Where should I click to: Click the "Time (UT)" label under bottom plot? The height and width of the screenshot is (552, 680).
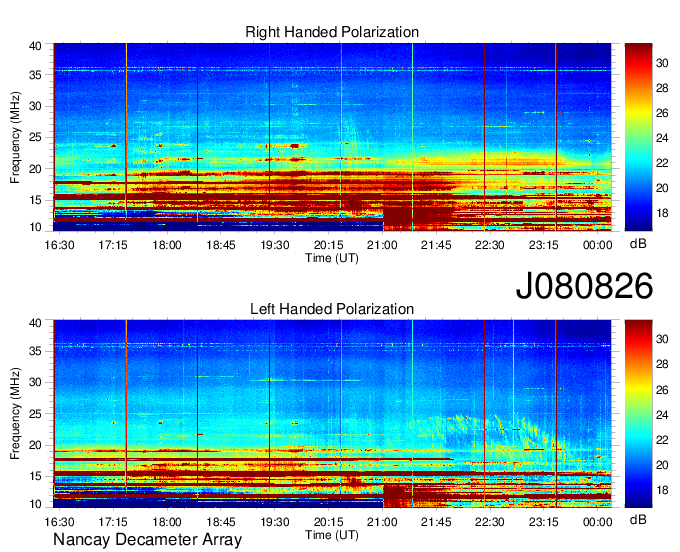[x=332, y=535]
